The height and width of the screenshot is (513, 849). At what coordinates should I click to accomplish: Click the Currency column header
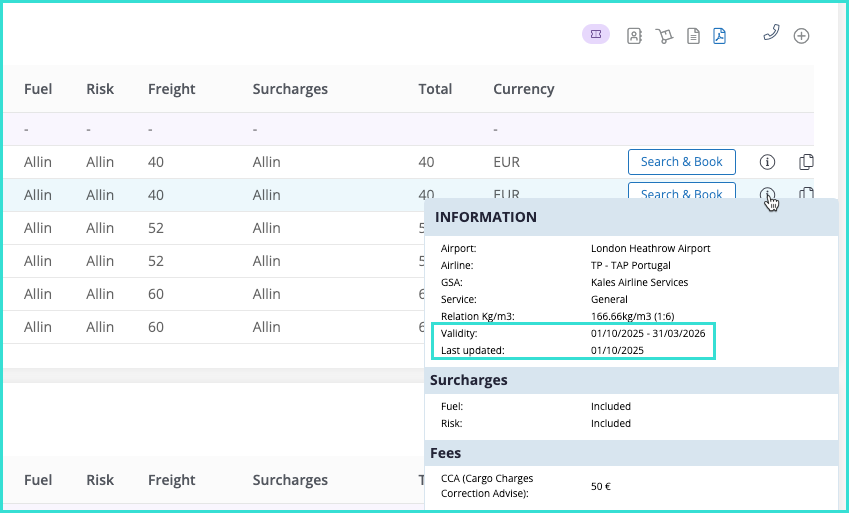pyautogui.click(x=523, y=89)
